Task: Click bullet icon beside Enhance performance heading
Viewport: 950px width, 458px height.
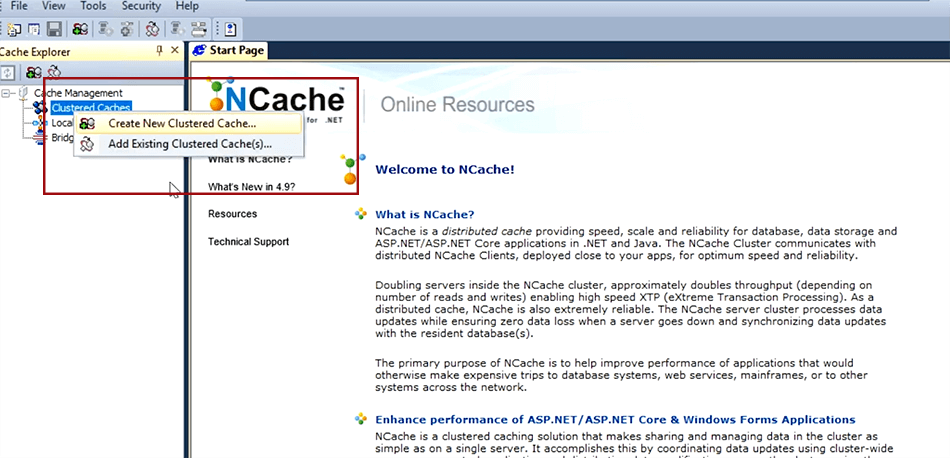Action: [361, 419]
